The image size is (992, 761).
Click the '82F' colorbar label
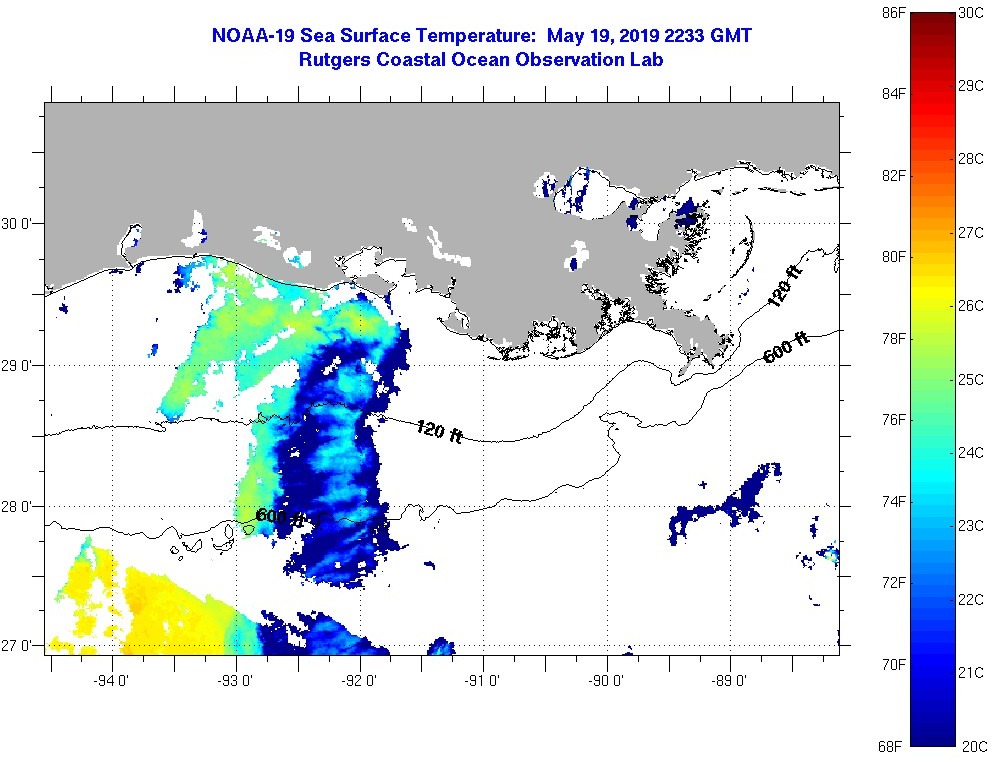(x=894, y=175)
